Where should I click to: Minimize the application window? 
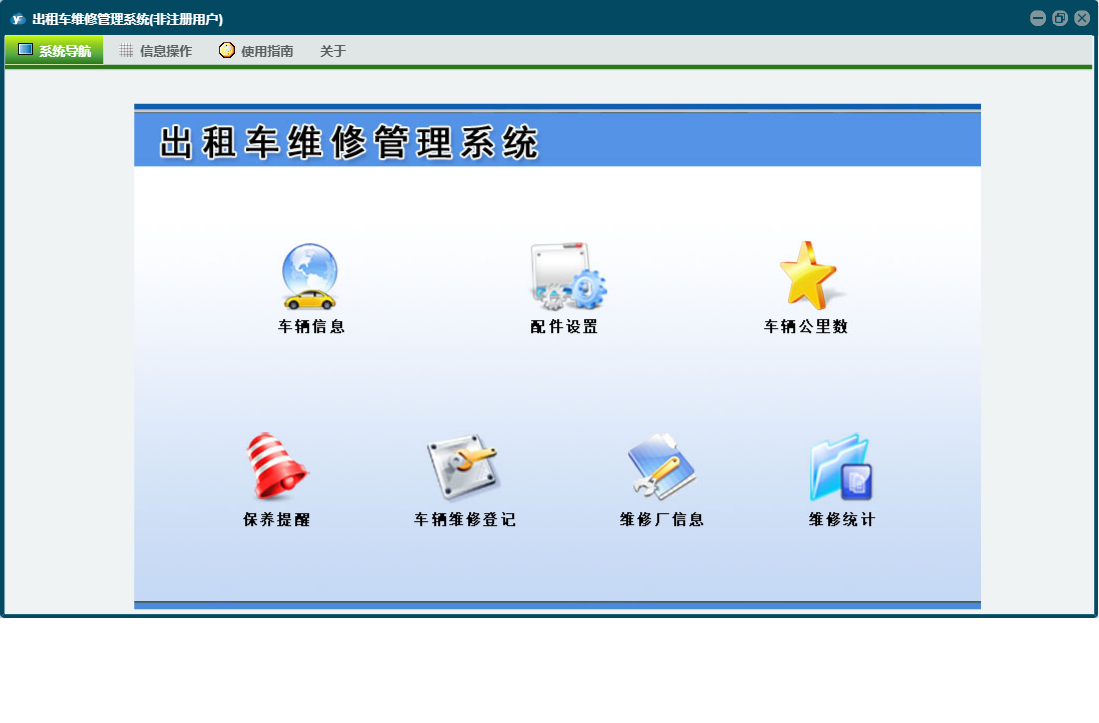(x=1038, y=18)
